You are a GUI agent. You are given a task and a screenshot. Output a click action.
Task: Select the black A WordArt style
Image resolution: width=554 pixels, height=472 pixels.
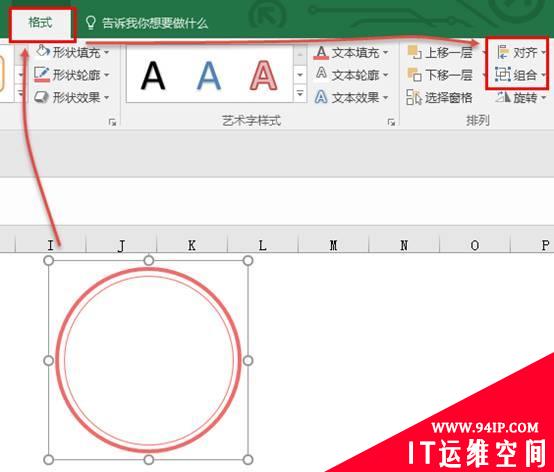pos(153,76)
